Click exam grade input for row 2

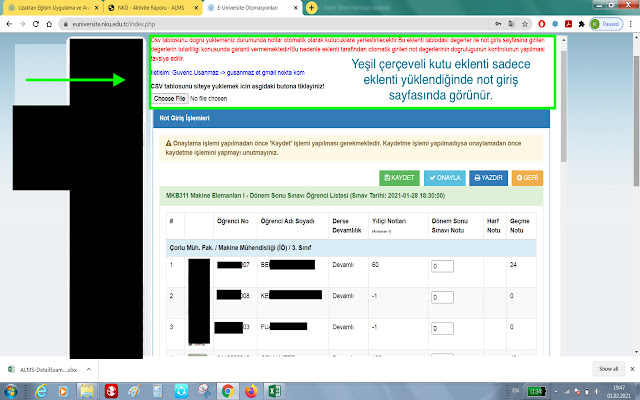(x=442, y=297)
